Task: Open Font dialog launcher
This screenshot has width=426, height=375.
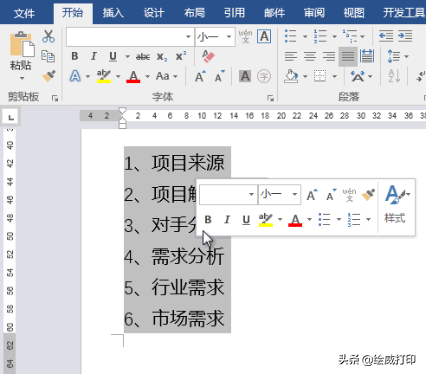Action: coord(270,98)
